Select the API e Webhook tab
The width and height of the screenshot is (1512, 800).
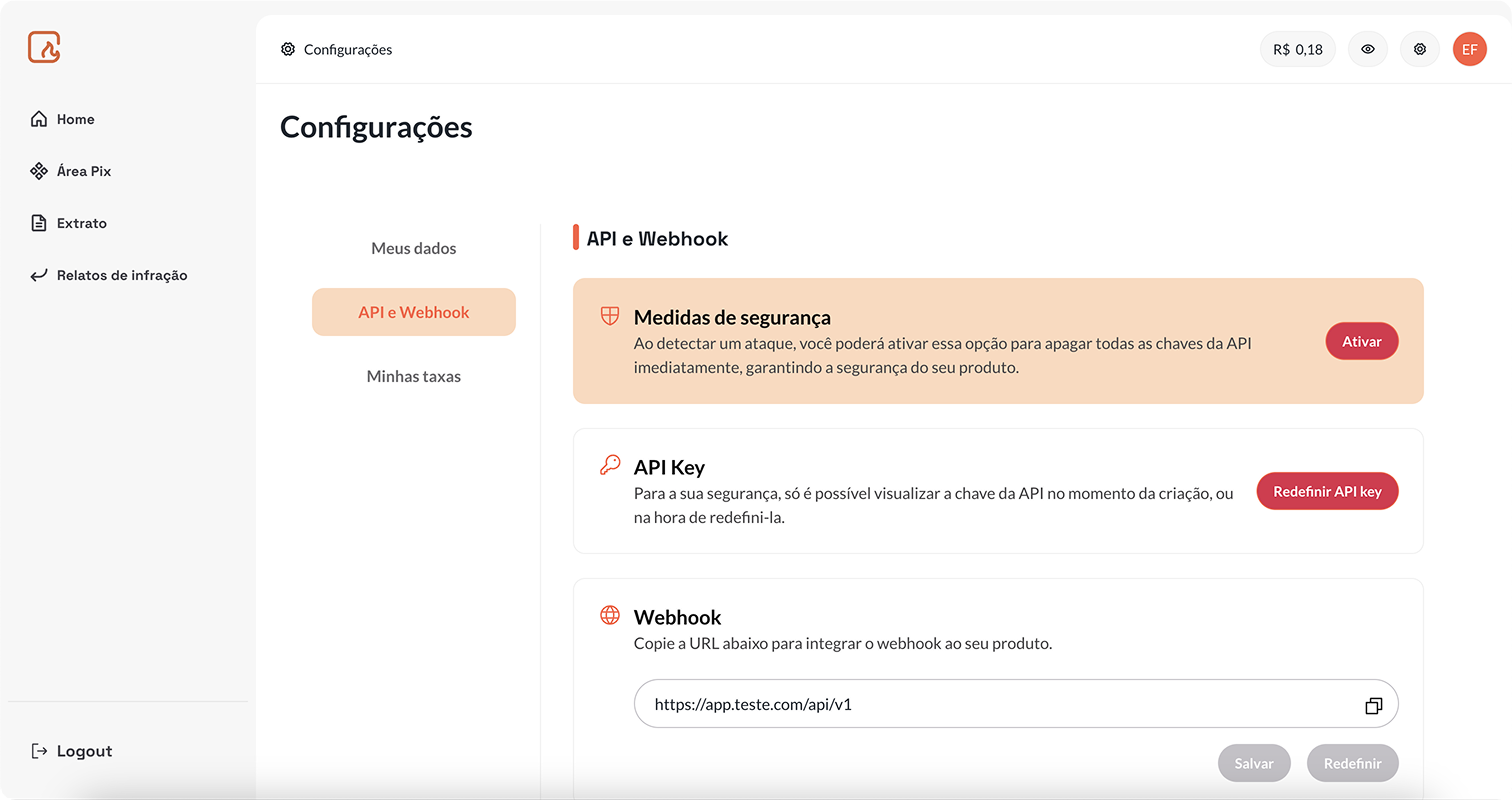tap(414, 312)
